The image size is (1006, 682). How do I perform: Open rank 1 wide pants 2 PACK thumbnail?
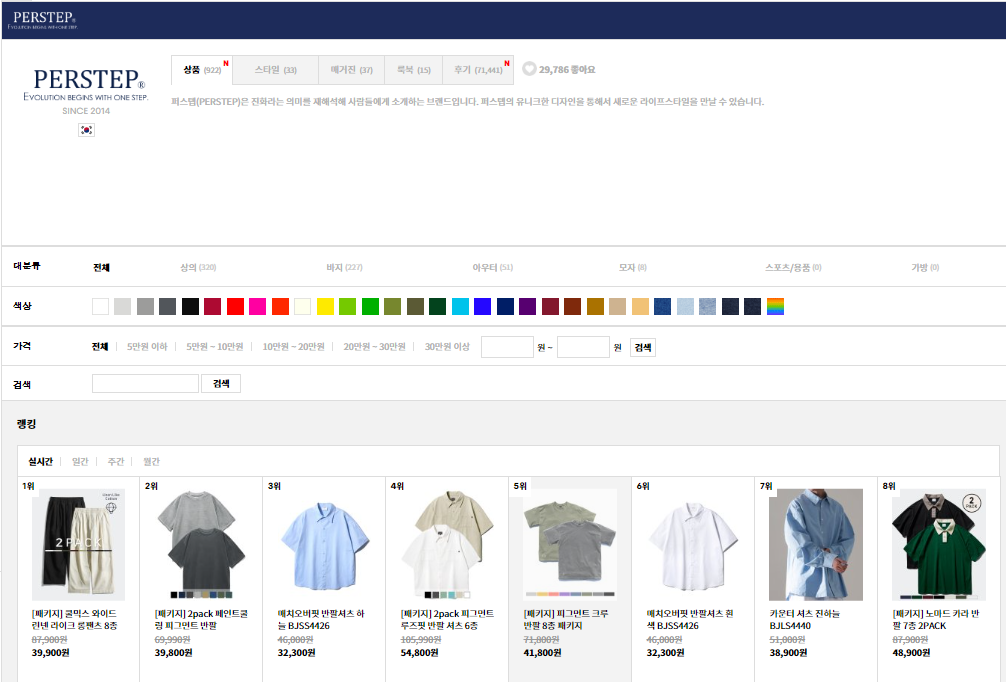(x=78, y=545)
